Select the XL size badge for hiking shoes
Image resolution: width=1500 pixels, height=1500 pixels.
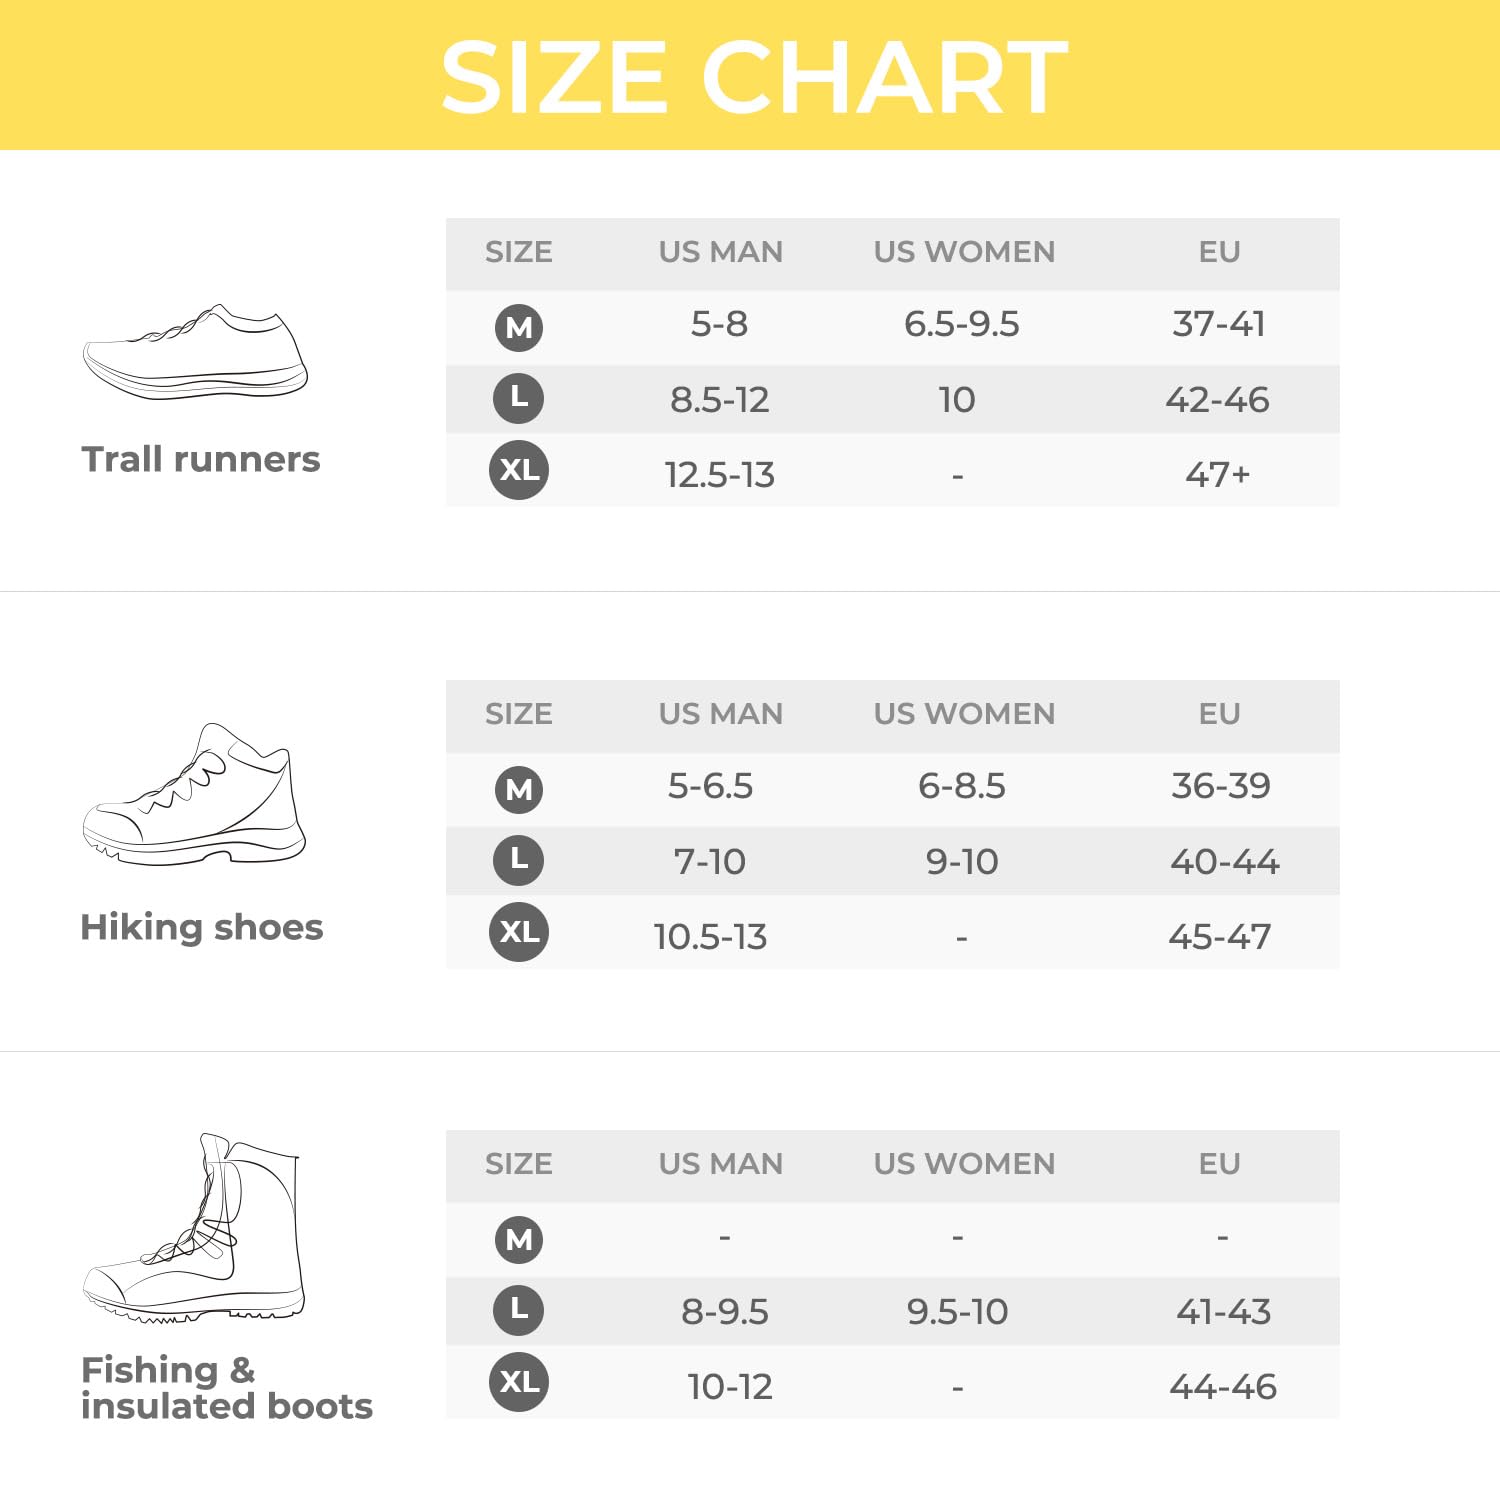tap(519, 932)
